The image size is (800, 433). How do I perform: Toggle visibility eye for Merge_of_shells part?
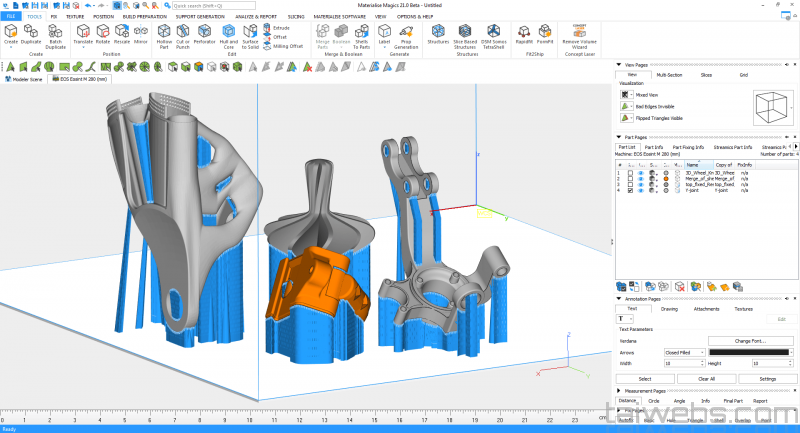click(641, 178)
